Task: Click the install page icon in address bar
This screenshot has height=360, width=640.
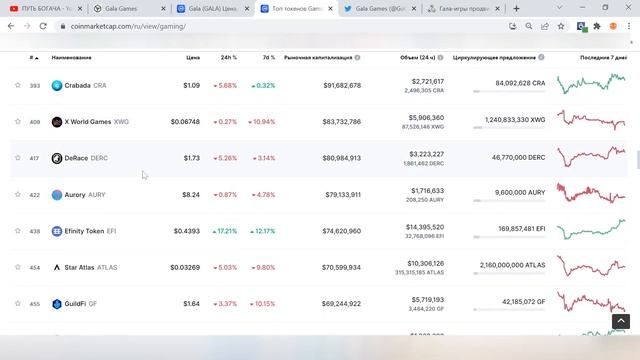Action: click(x=513, y=26)
